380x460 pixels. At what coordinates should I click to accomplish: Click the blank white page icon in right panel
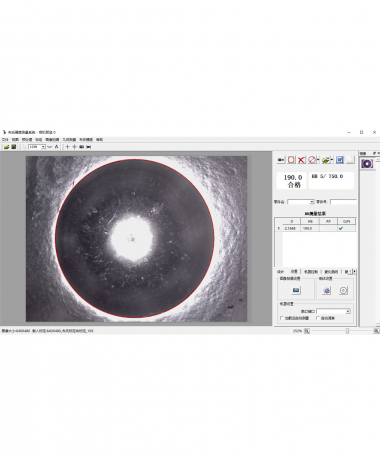pos(350,160)
